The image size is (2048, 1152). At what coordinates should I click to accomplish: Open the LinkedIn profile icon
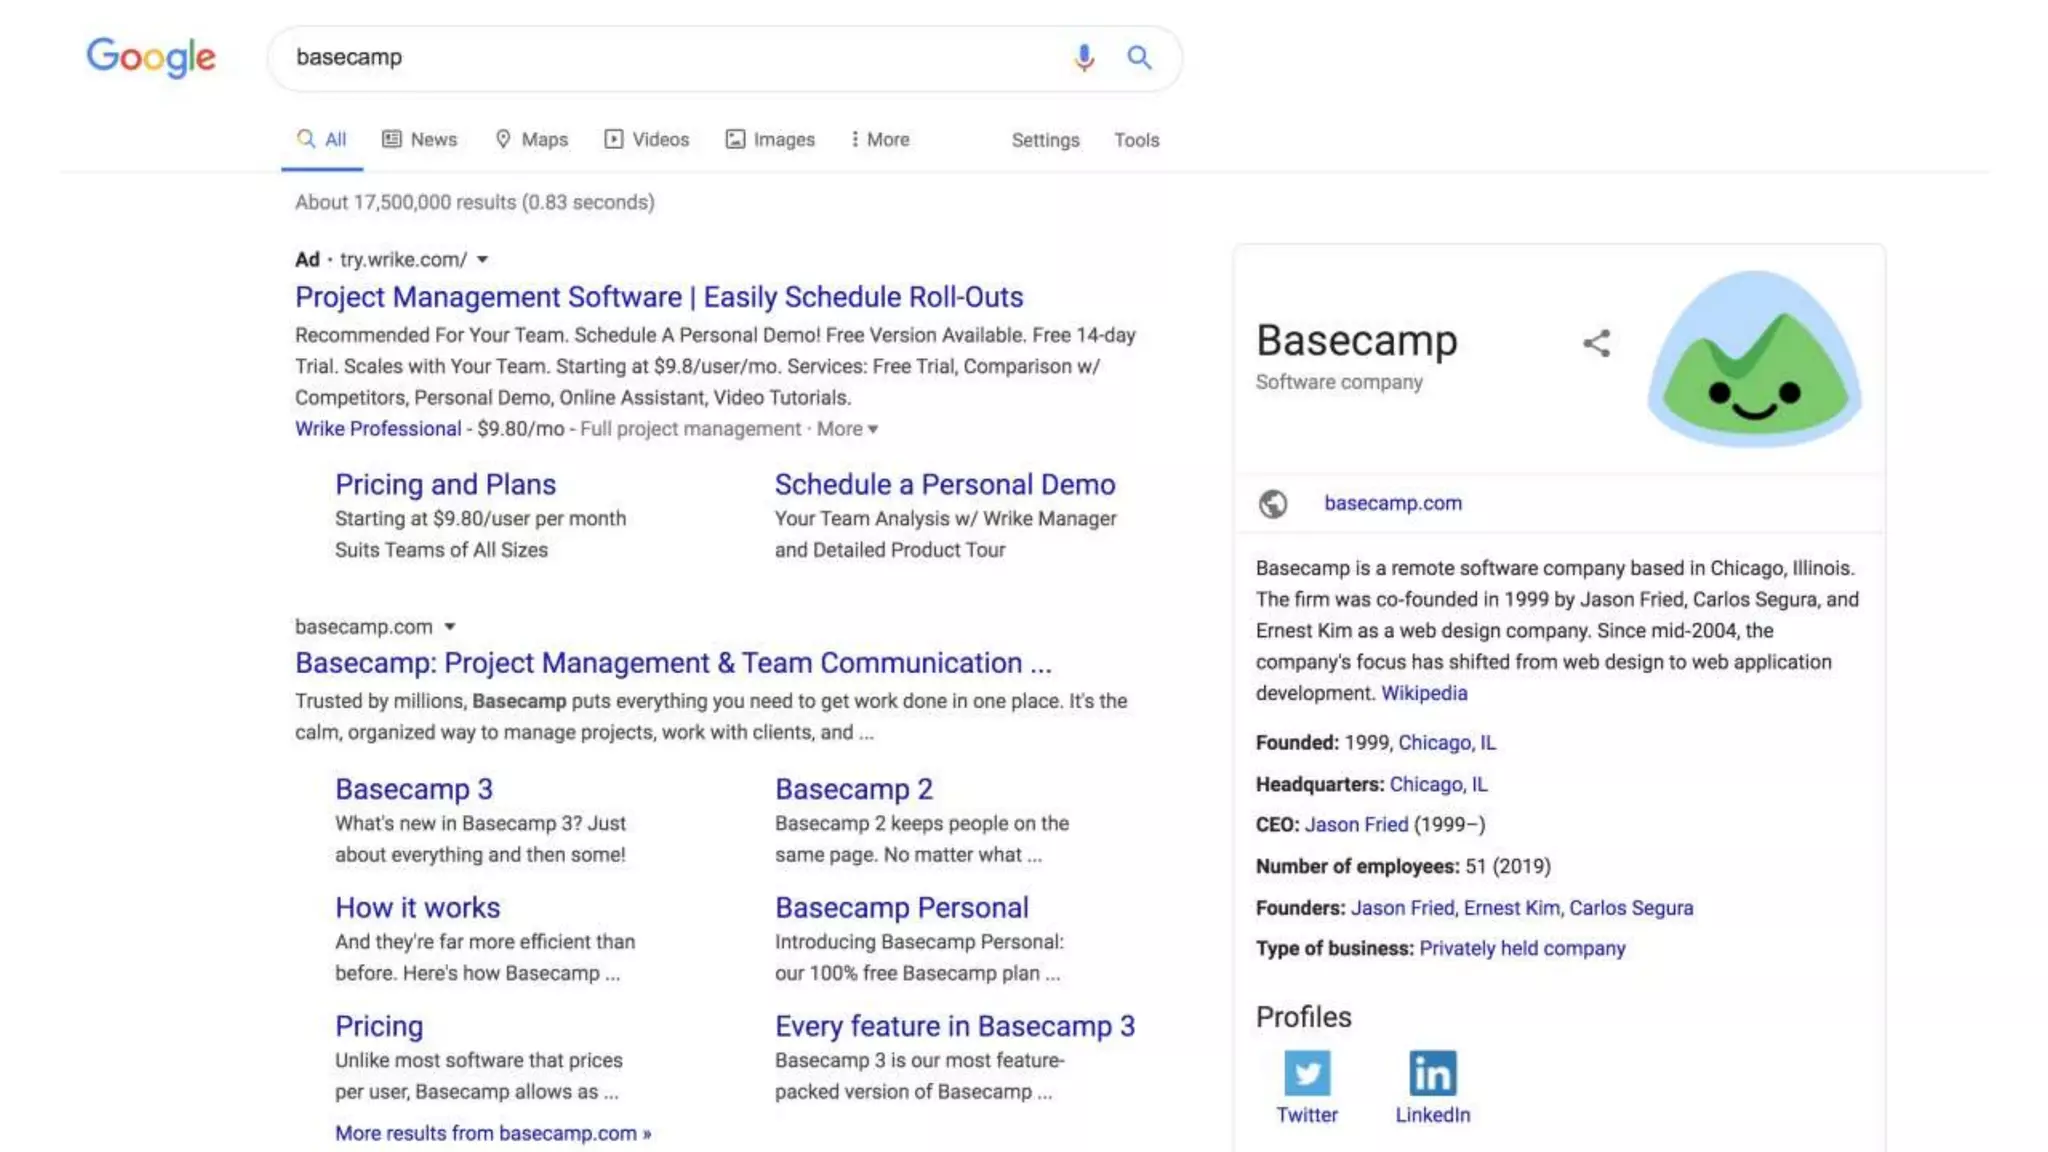1432,1074
